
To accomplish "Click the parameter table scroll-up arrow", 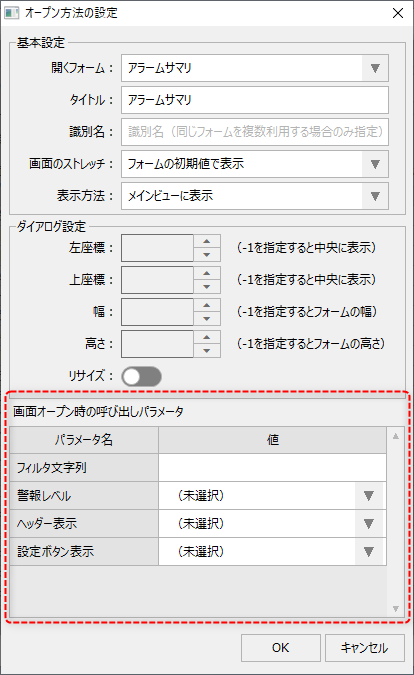I will (395, 437).
